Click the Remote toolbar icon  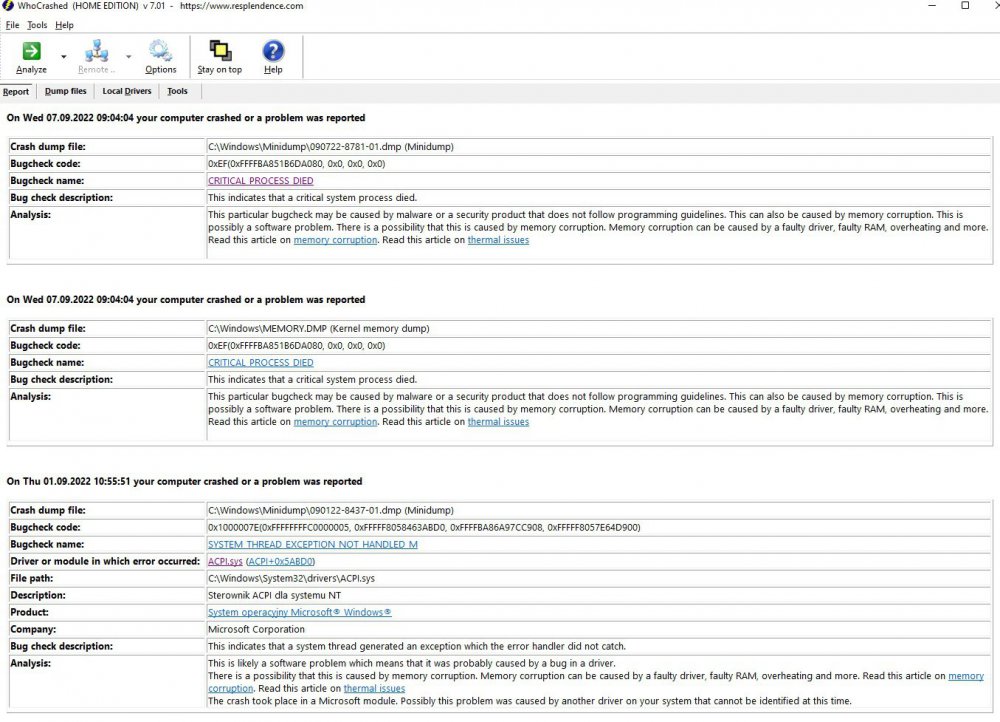(96, 52)
